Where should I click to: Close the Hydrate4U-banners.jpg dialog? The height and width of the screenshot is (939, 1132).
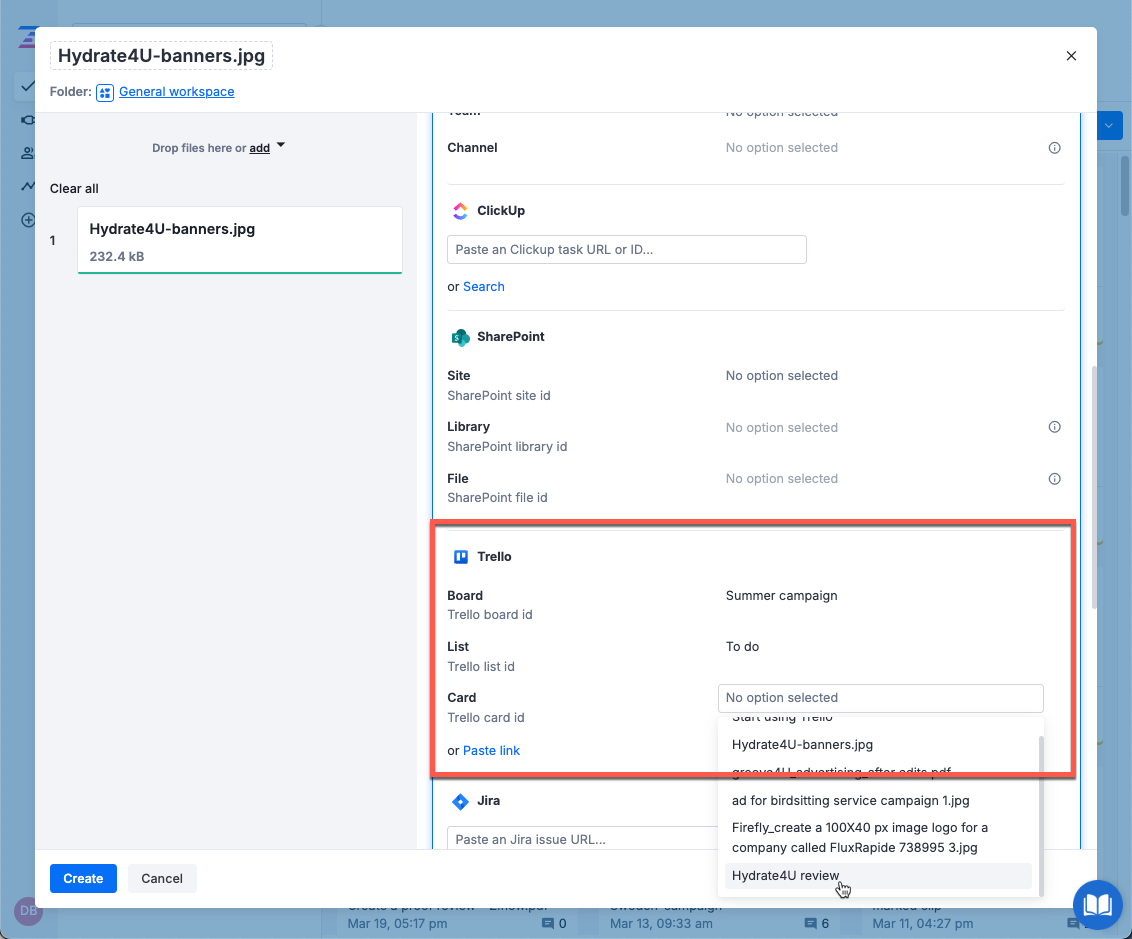tap(1071, 56)
